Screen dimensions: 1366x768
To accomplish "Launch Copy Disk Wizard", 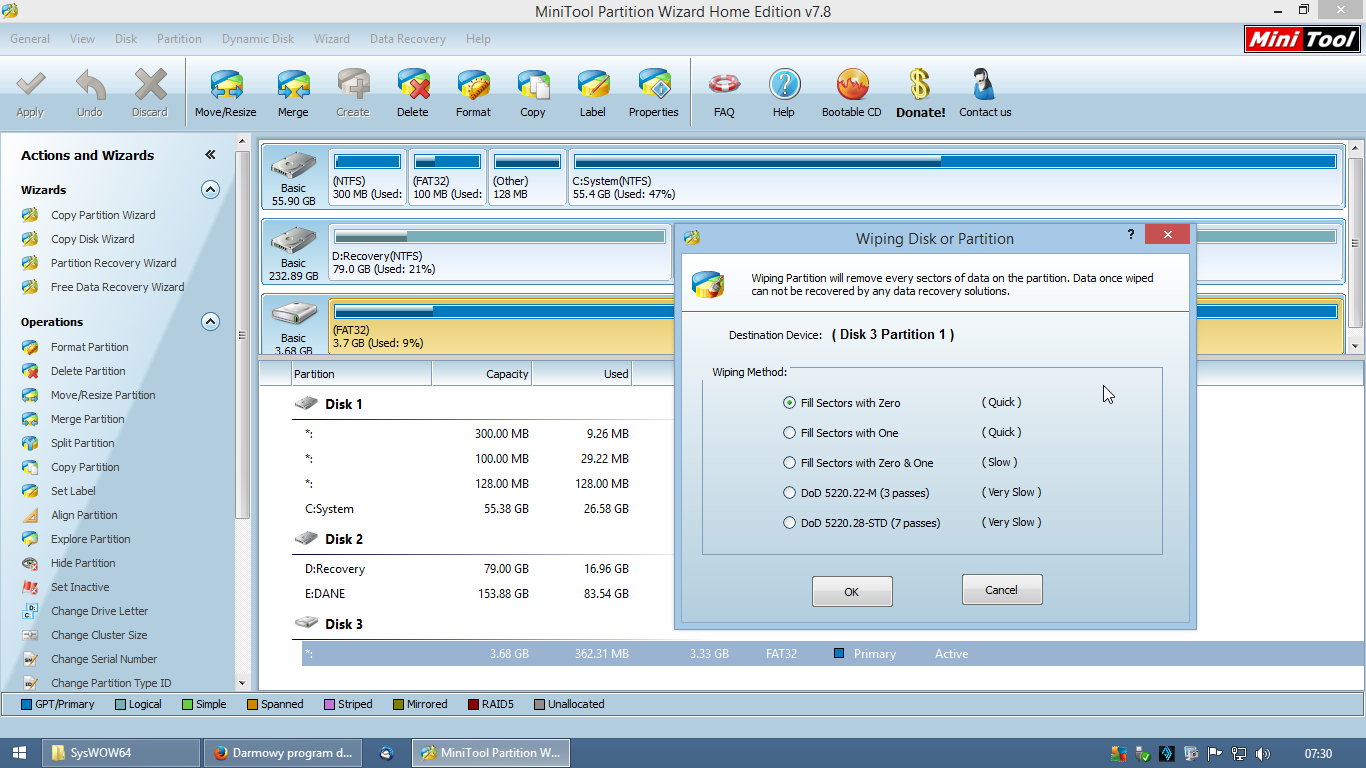I will pyautogui.click(x=92, y=239).
